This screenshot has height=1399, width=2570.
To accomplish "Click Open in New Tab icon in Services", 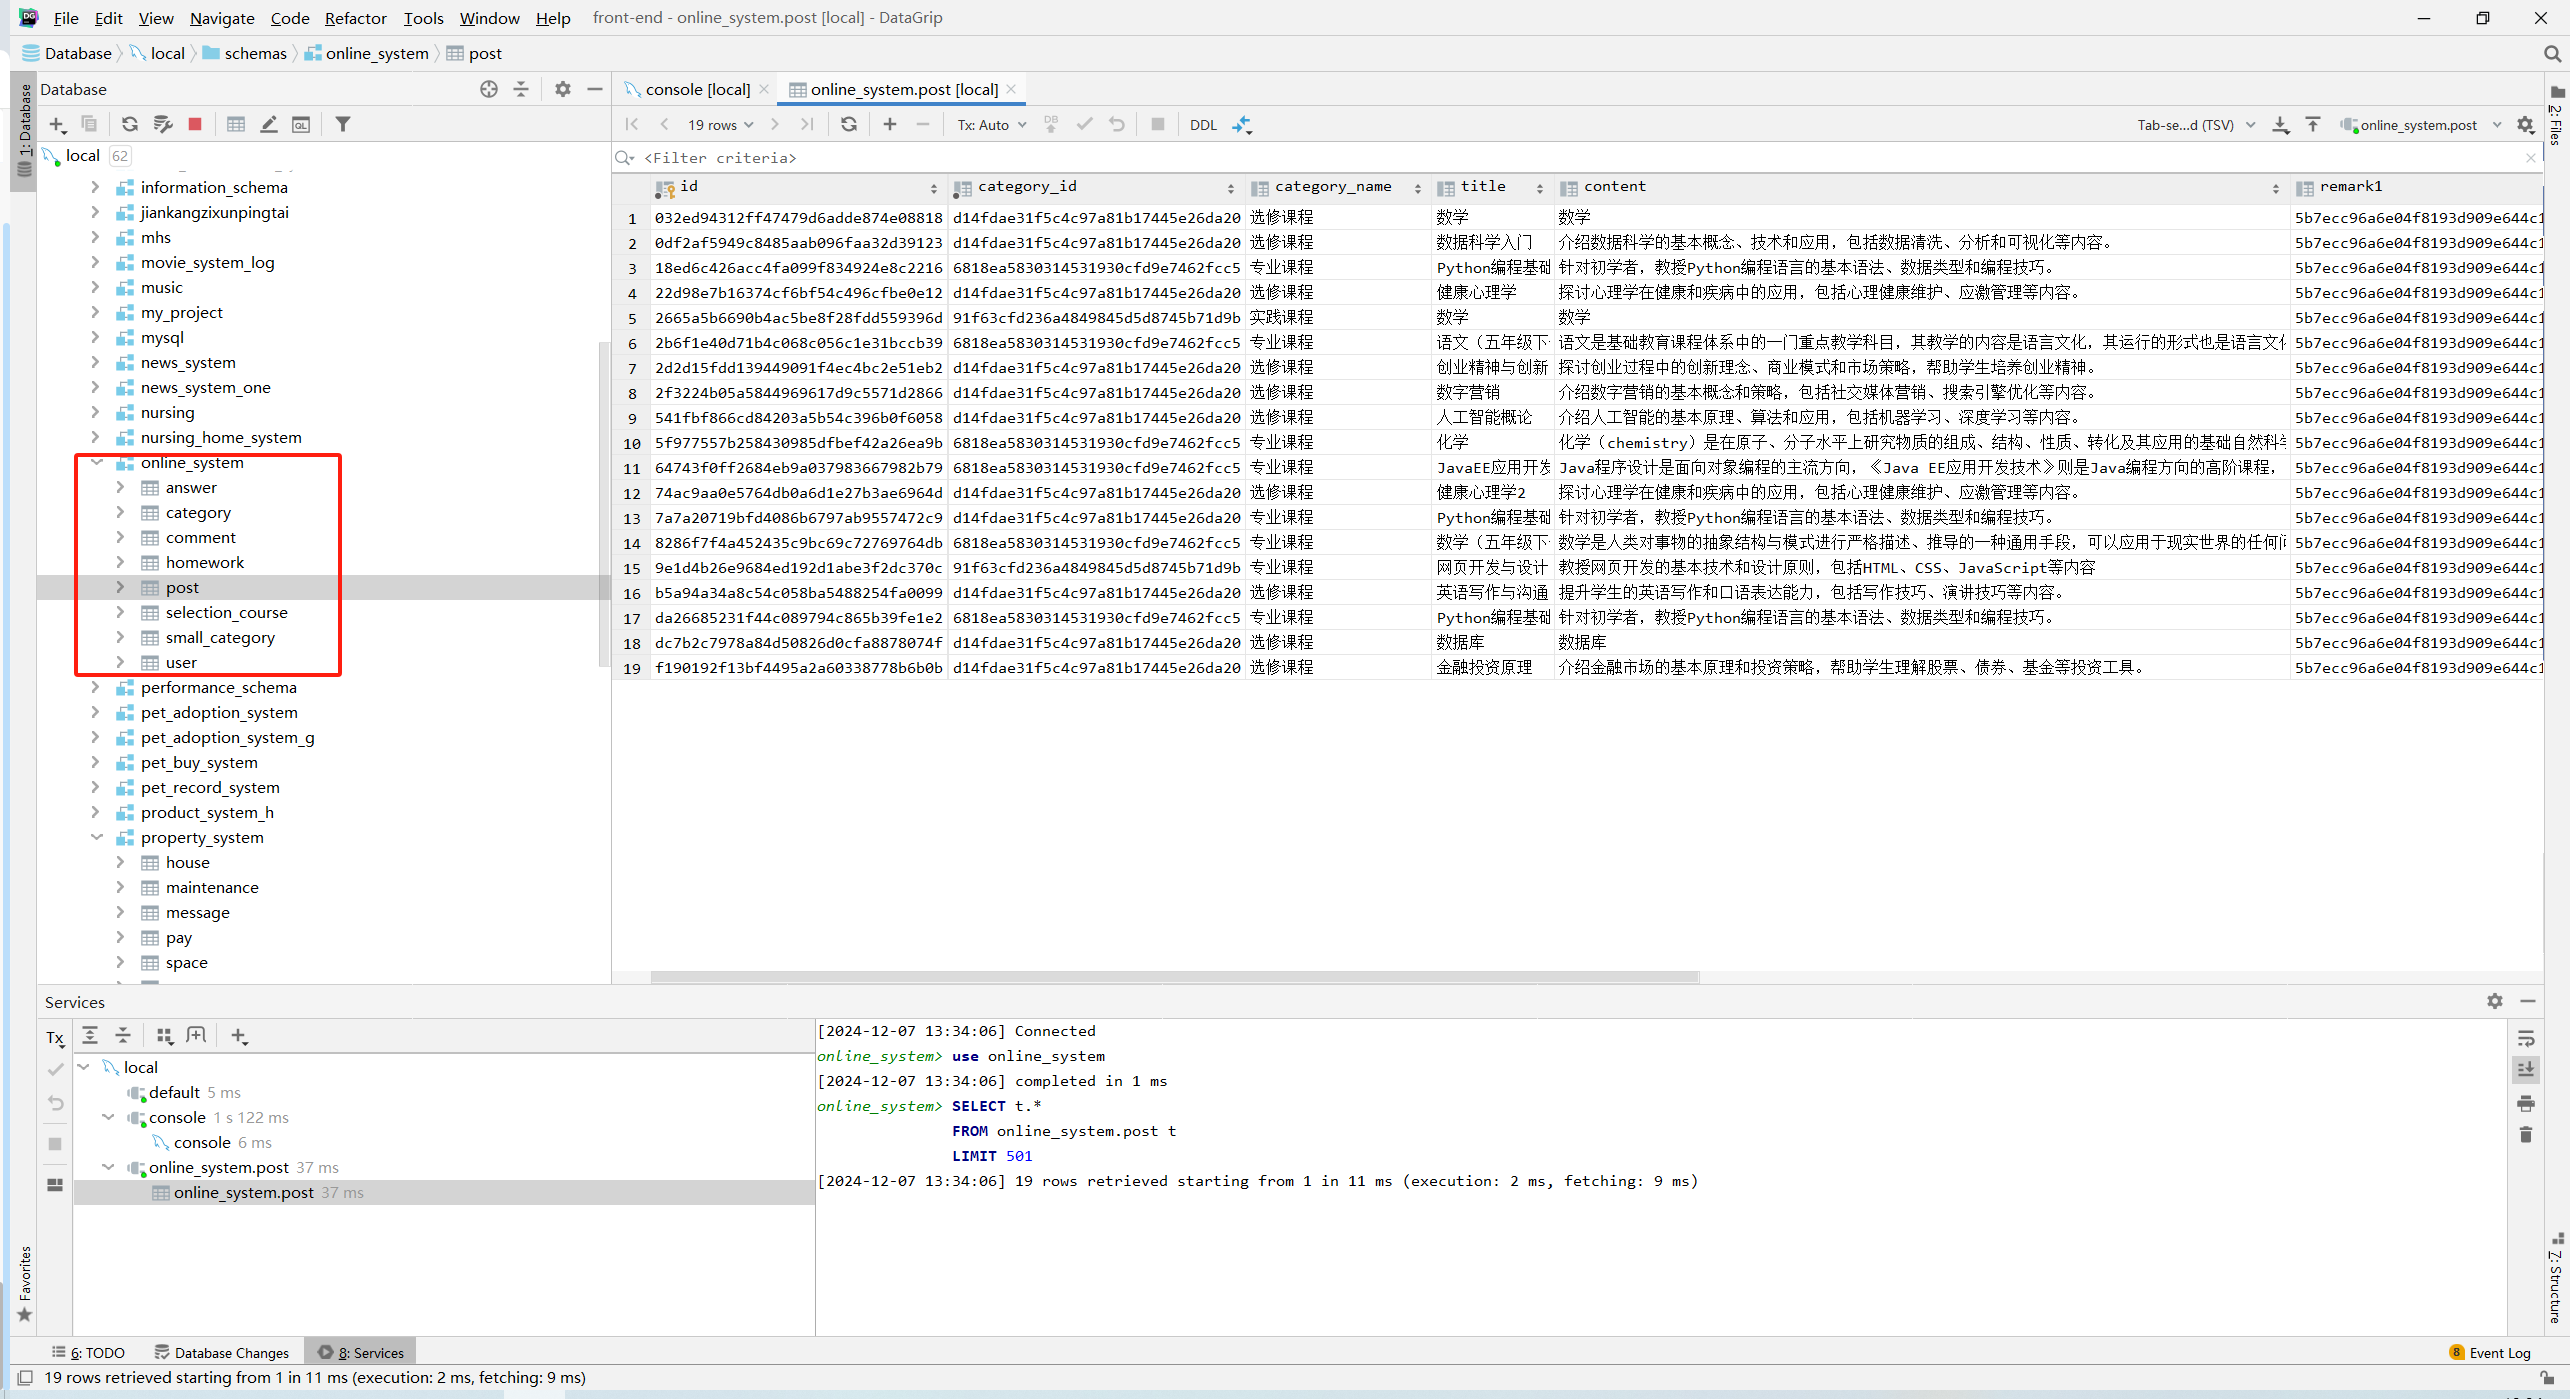I will coord(196,1035).
